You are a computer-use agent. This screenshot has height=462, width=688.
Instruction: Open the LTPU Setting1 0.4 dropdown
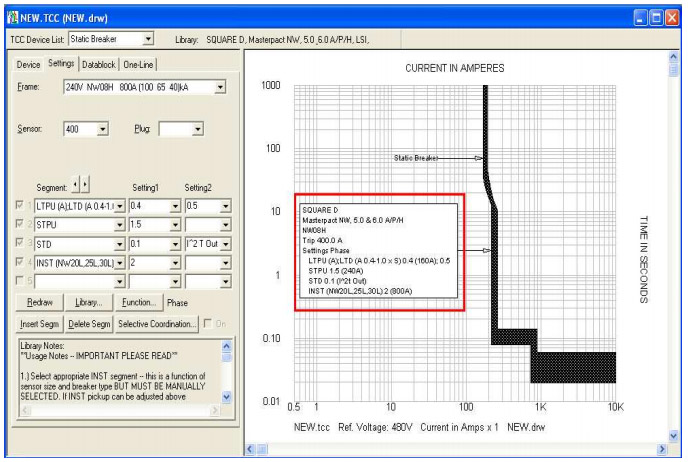pos(175,206)
